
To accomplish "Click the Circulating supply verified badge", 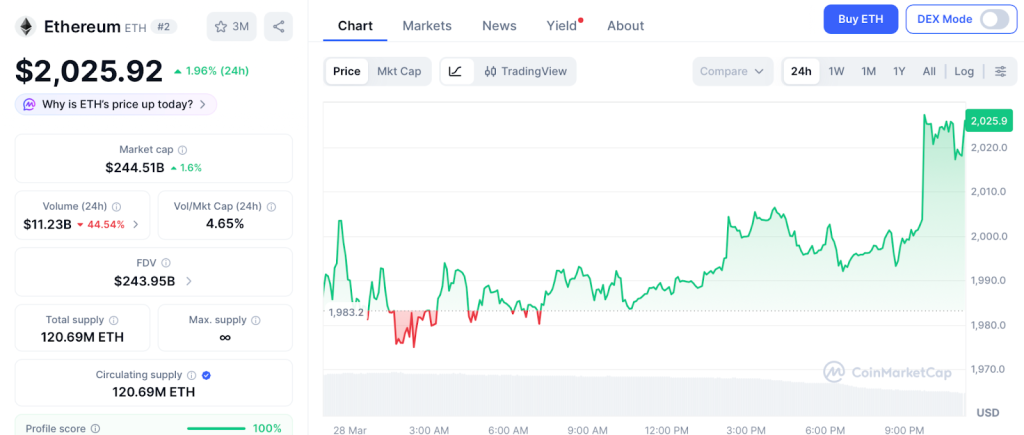I will (206, 375).
